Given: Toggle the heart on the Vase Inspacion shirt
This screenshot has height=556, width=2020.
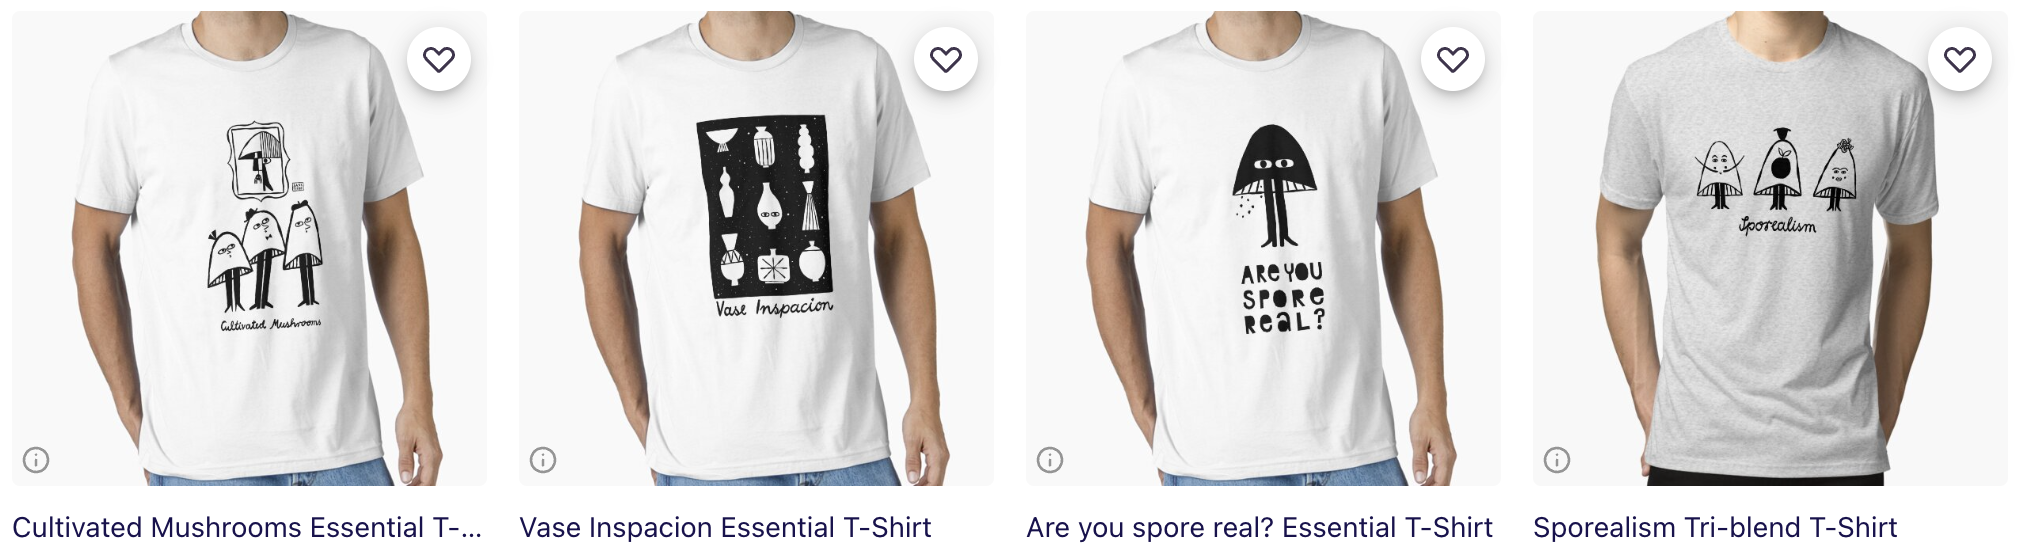Looking at the screenshot, I should point(946,60).
